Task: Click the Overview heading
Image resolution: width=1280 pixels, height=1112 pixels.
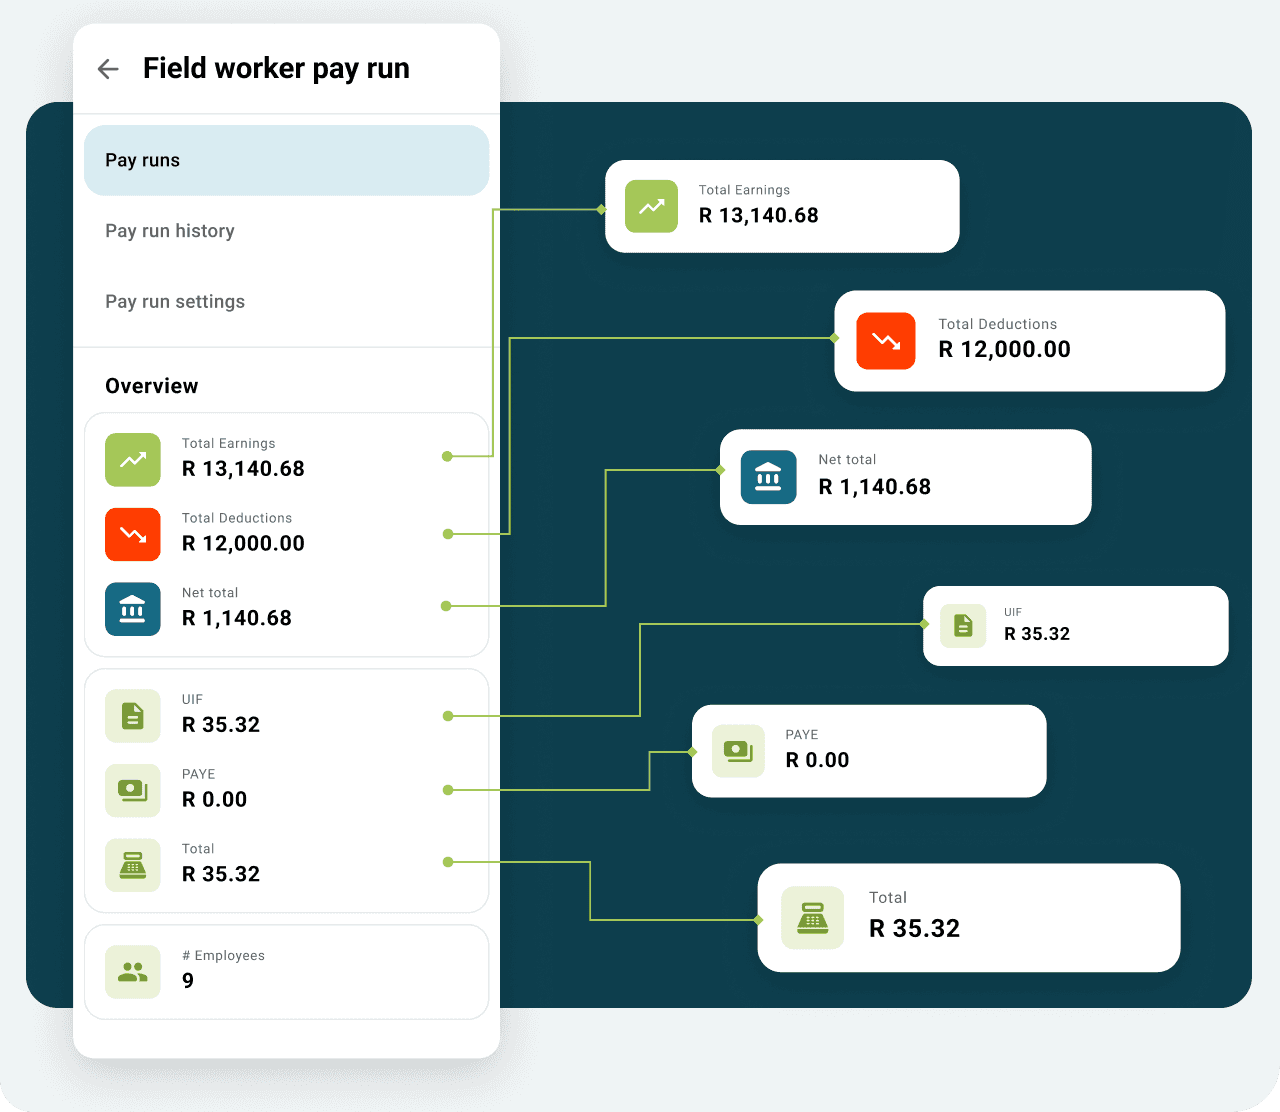Action: click(x=151, y=385)
